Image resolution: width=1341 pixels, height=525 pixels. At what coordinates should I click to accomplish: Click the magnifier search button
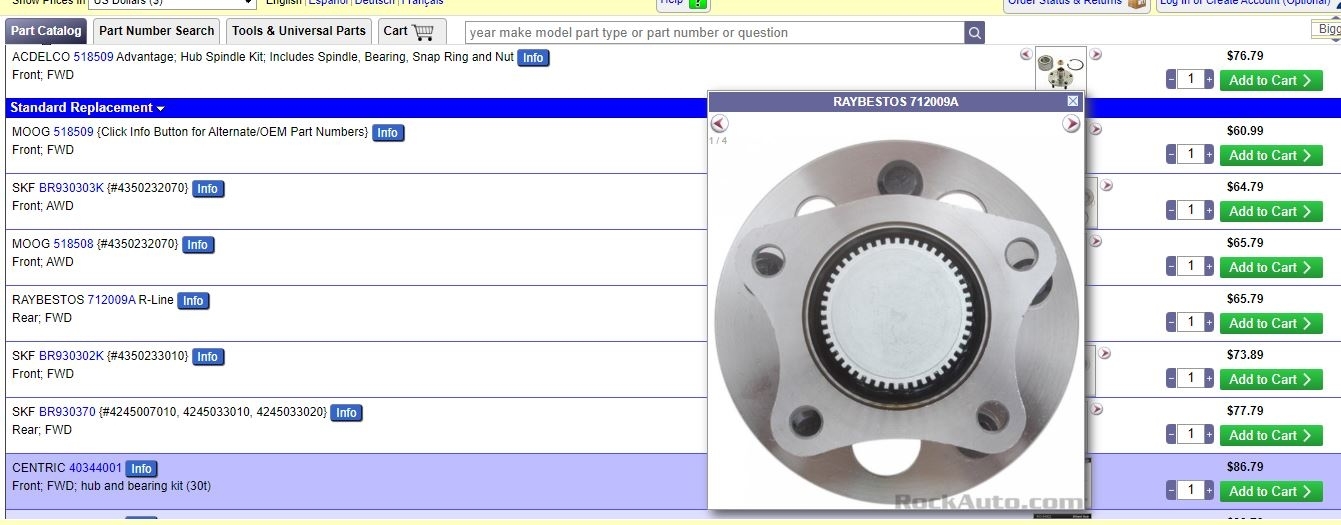pos(975,33)
